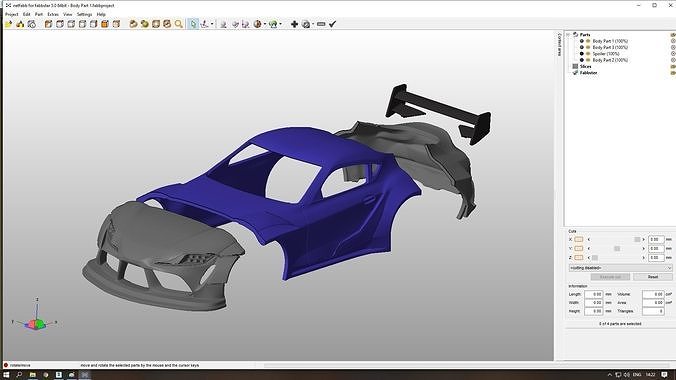Open the Settings menu

point(84,14)
